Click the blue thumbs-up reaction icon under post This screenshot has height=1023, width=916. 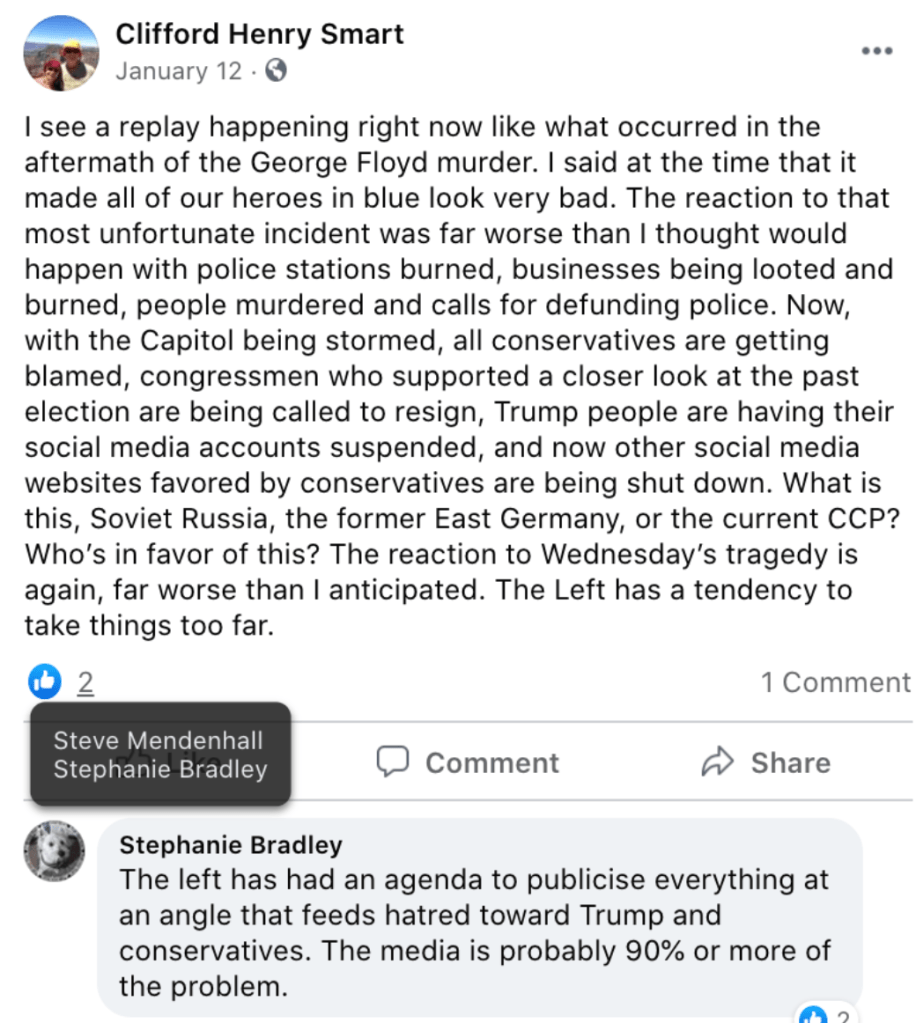click(45, 683)
